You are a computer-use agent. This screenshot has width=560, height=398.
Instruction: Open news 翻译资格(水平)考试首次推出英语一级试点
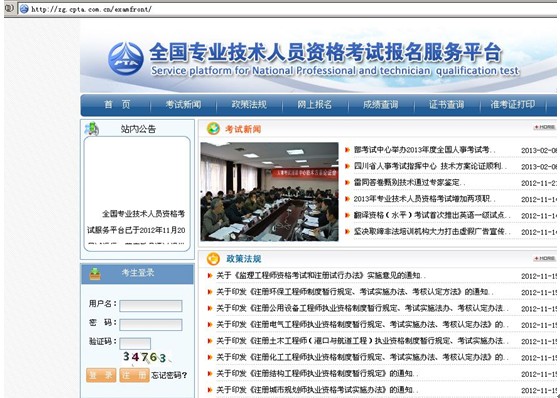432,215
